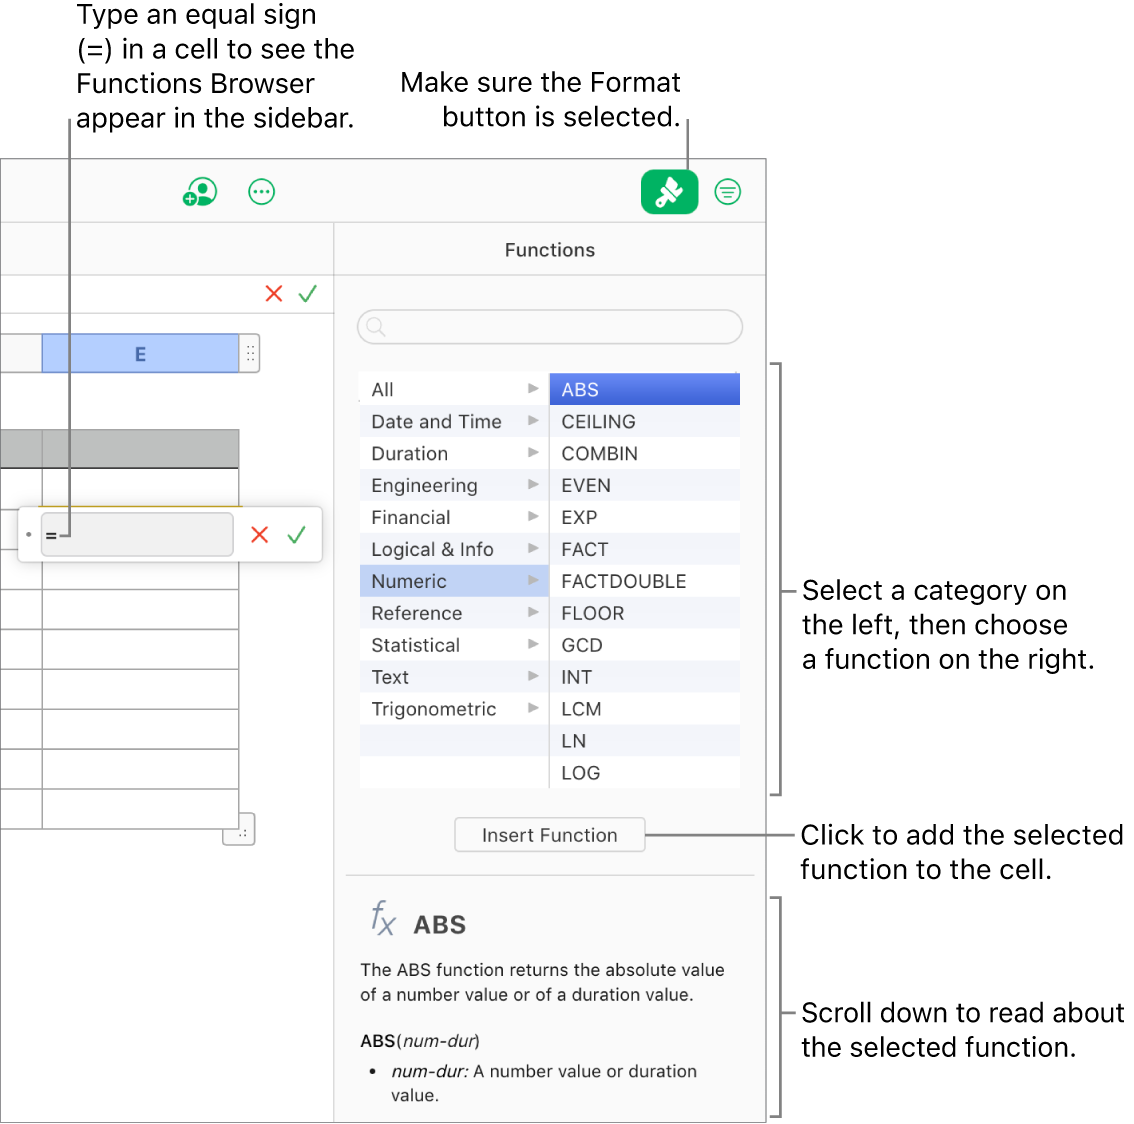The height and width of the screenshot is (1124, 1134).
Task: Click the green checkmark above the table
Action: [307, 293]
